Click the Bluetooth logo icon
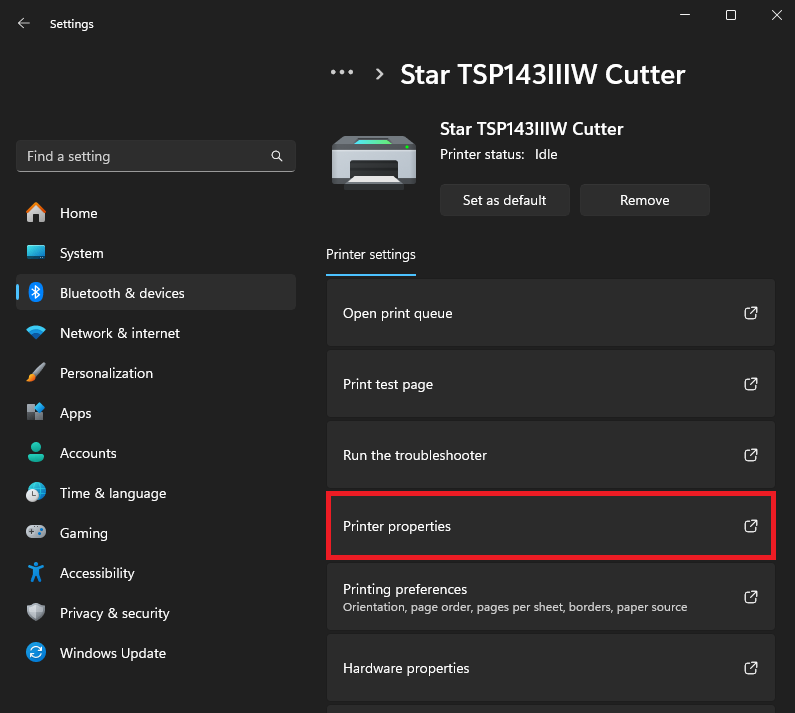 click(36, 293)
